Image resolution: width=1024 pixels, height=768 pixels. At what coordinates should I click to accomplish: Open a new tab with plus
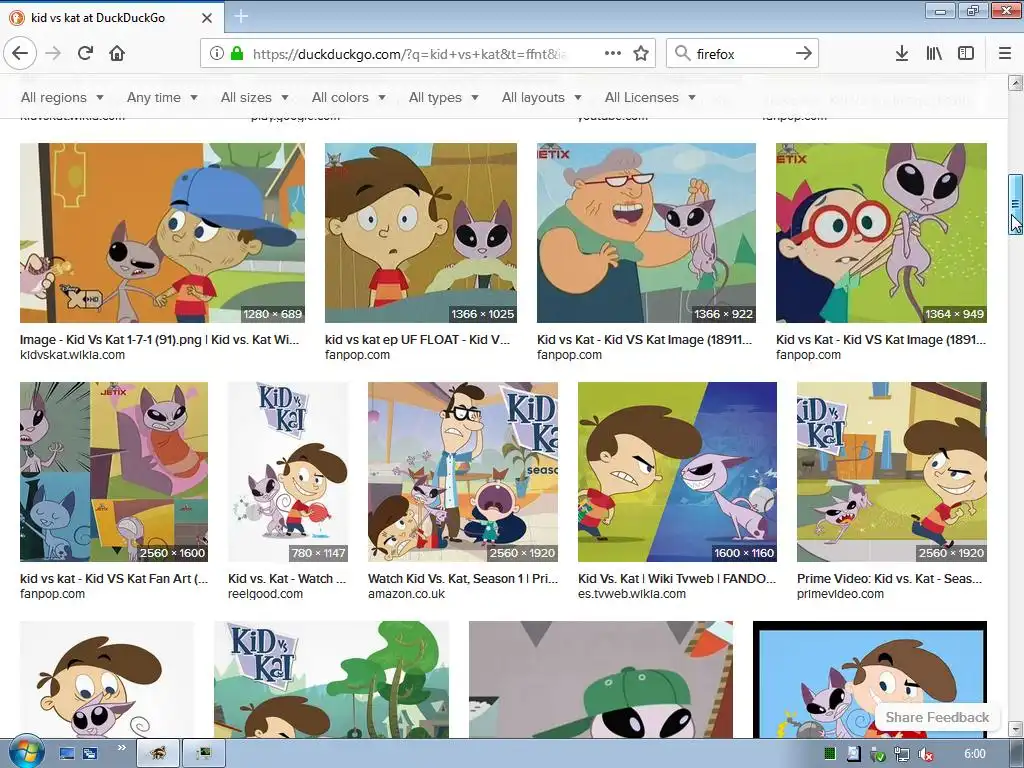(241, 16)
